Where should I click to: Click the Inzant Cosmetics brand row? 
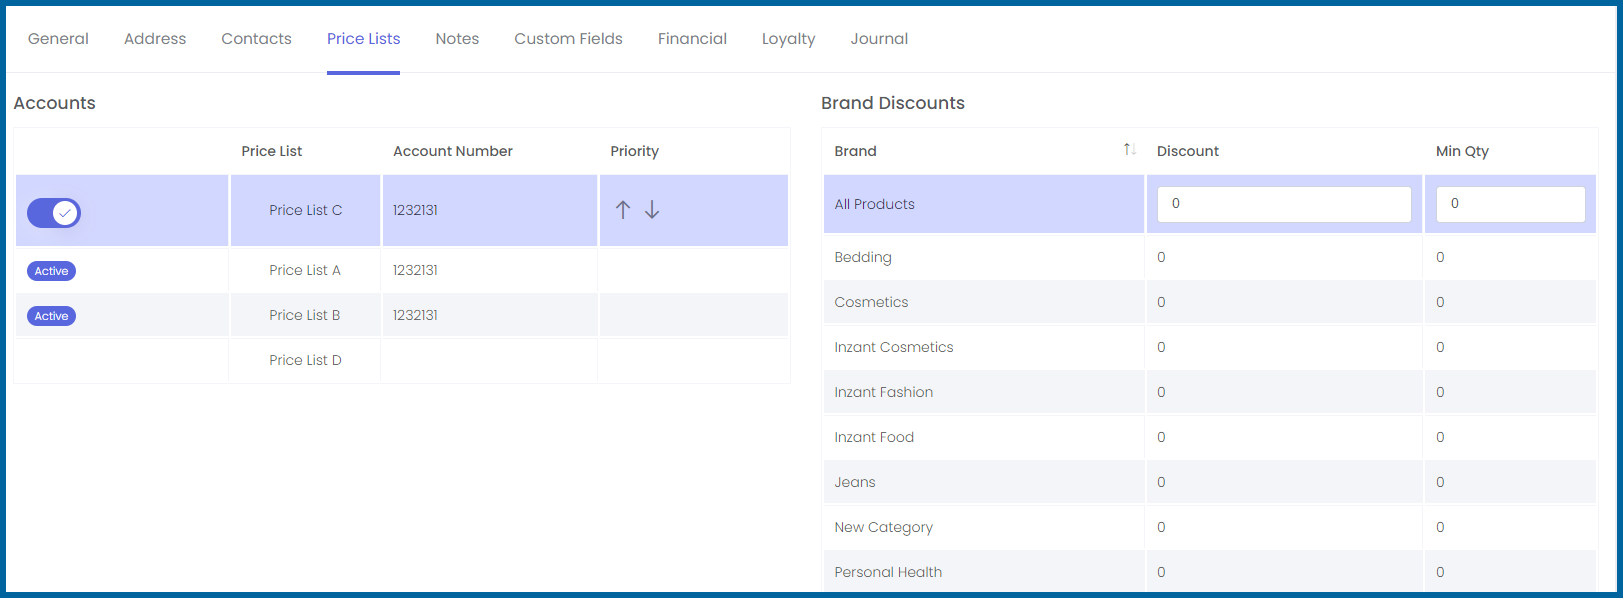pos(1209,347)
